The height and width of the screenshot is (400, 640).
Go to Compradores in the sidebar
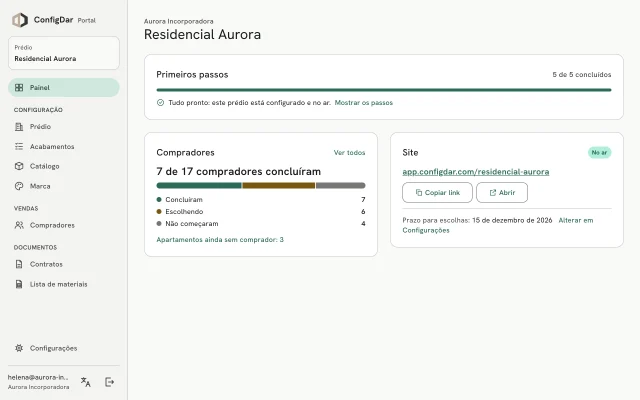64,225
